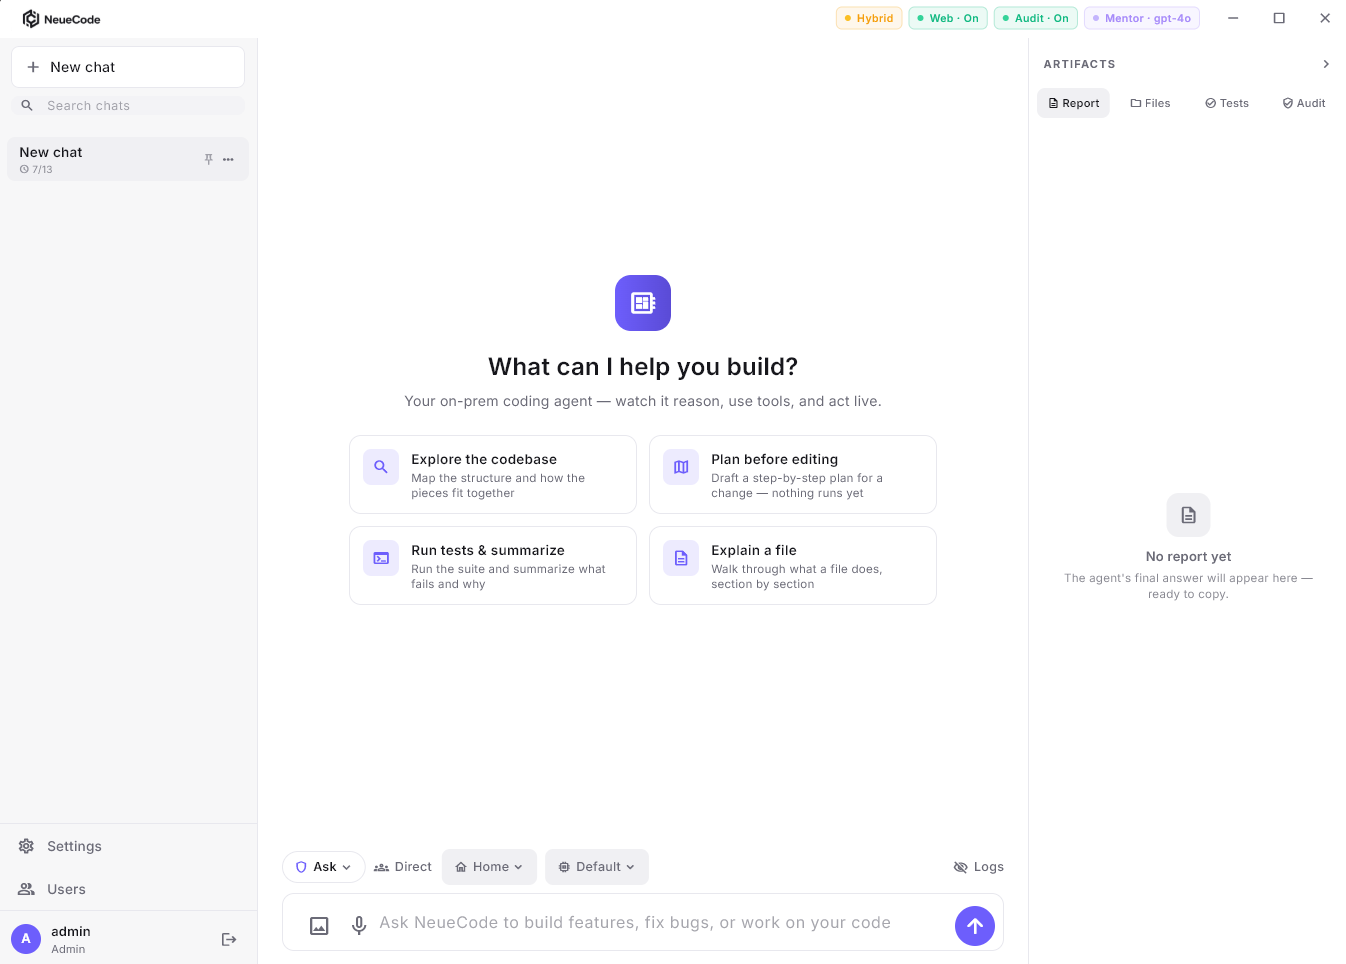Pin the New chat conversation
The width and height of the screenshot is (1346, 964).
pyautogui.click(x=209, y=159)
